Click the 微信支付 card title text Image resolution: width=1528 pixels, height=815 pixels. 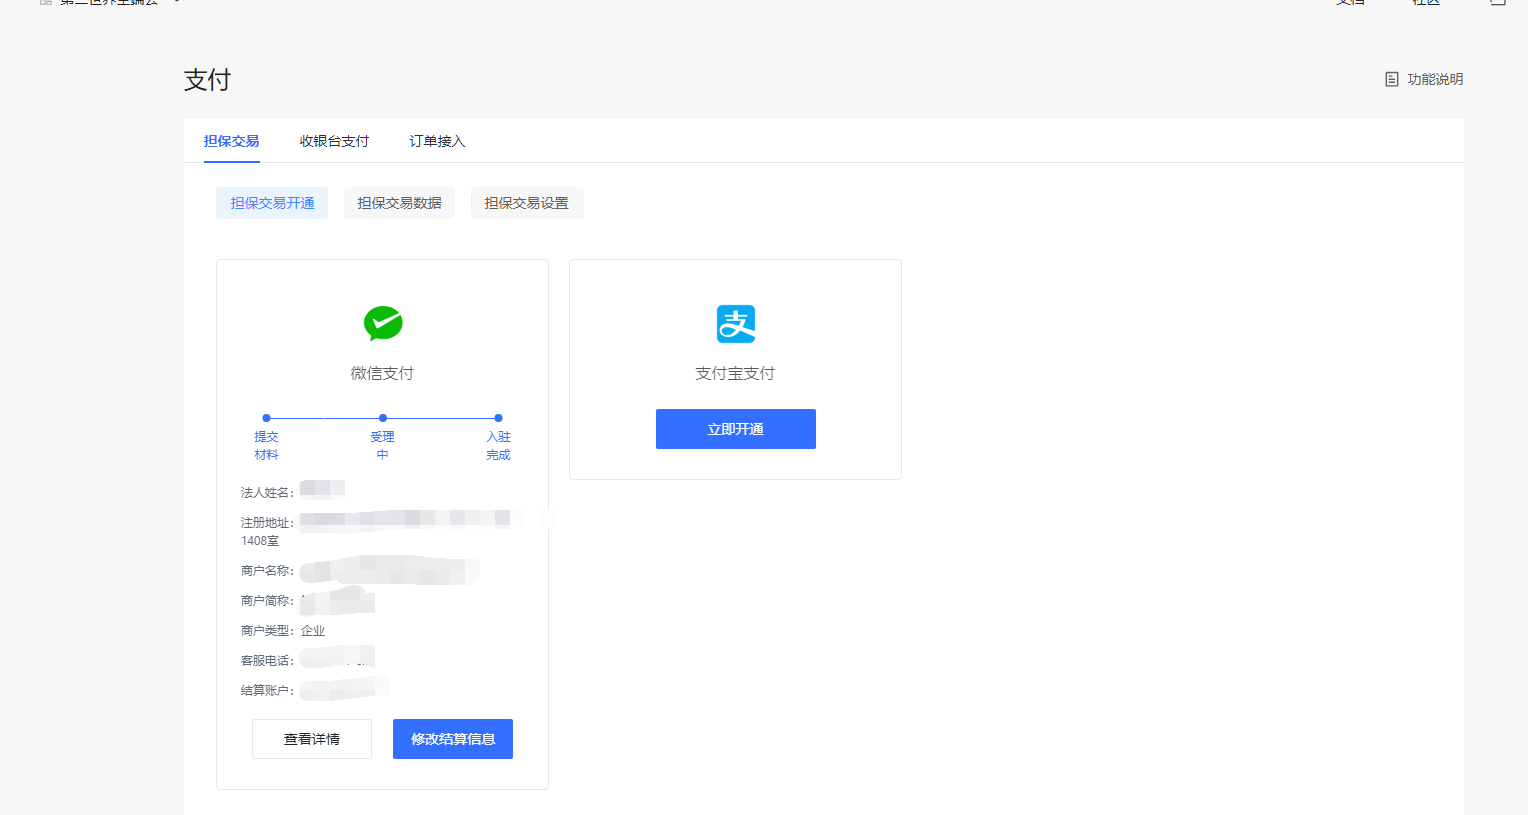382,373
